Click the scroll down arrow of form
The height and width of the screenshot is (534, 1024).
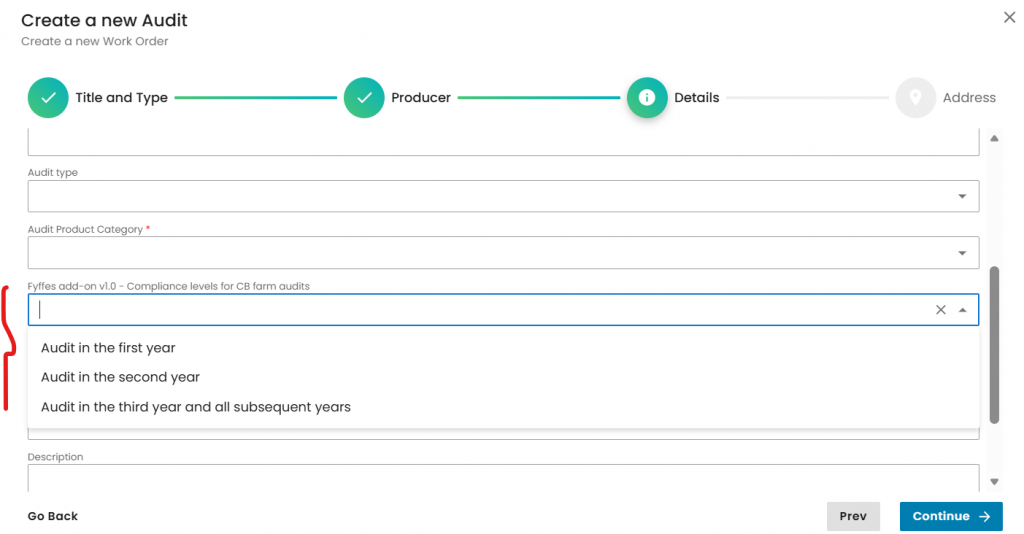[994, 481]
